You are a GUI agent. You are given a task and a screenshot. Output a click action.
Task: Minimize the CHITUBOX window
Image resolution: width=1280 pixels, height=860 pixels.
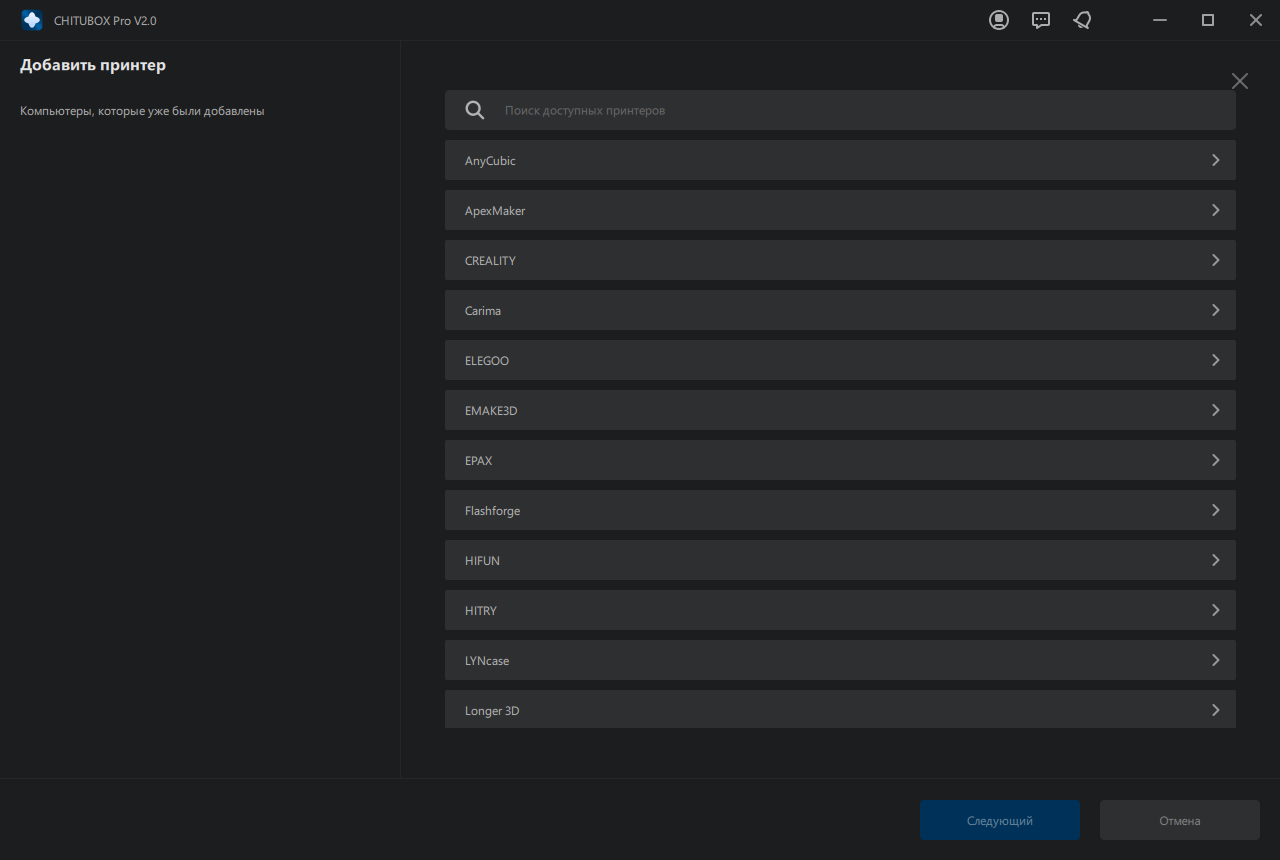click(x=1160, y=20)
